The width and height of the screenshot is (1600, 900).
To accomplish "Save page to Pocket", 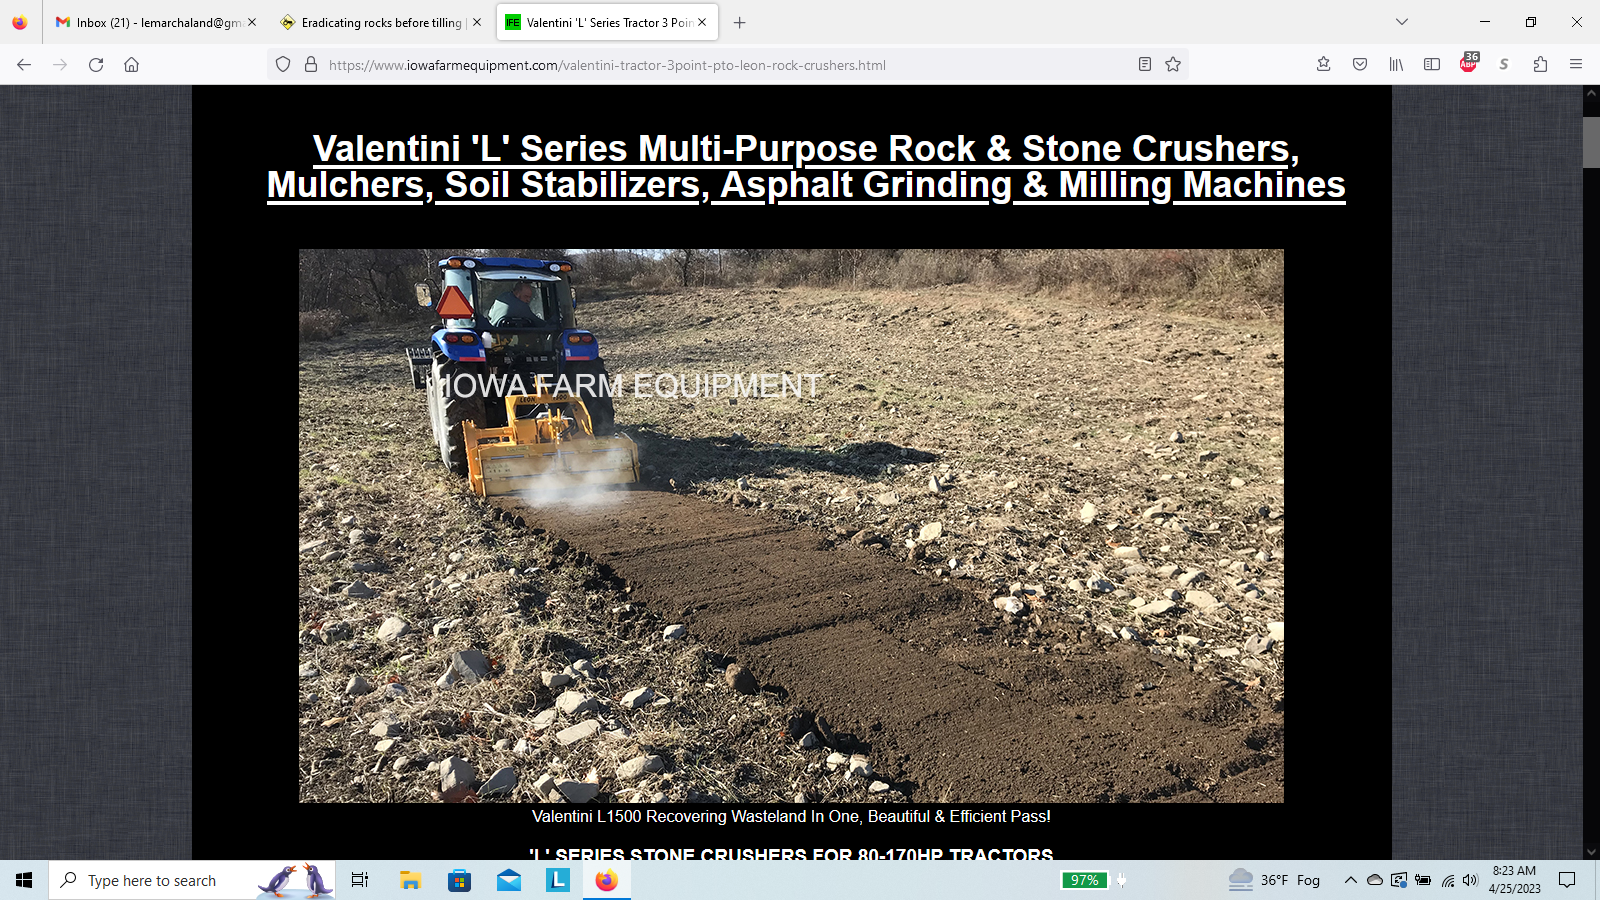I will [x=1360, y=65].
